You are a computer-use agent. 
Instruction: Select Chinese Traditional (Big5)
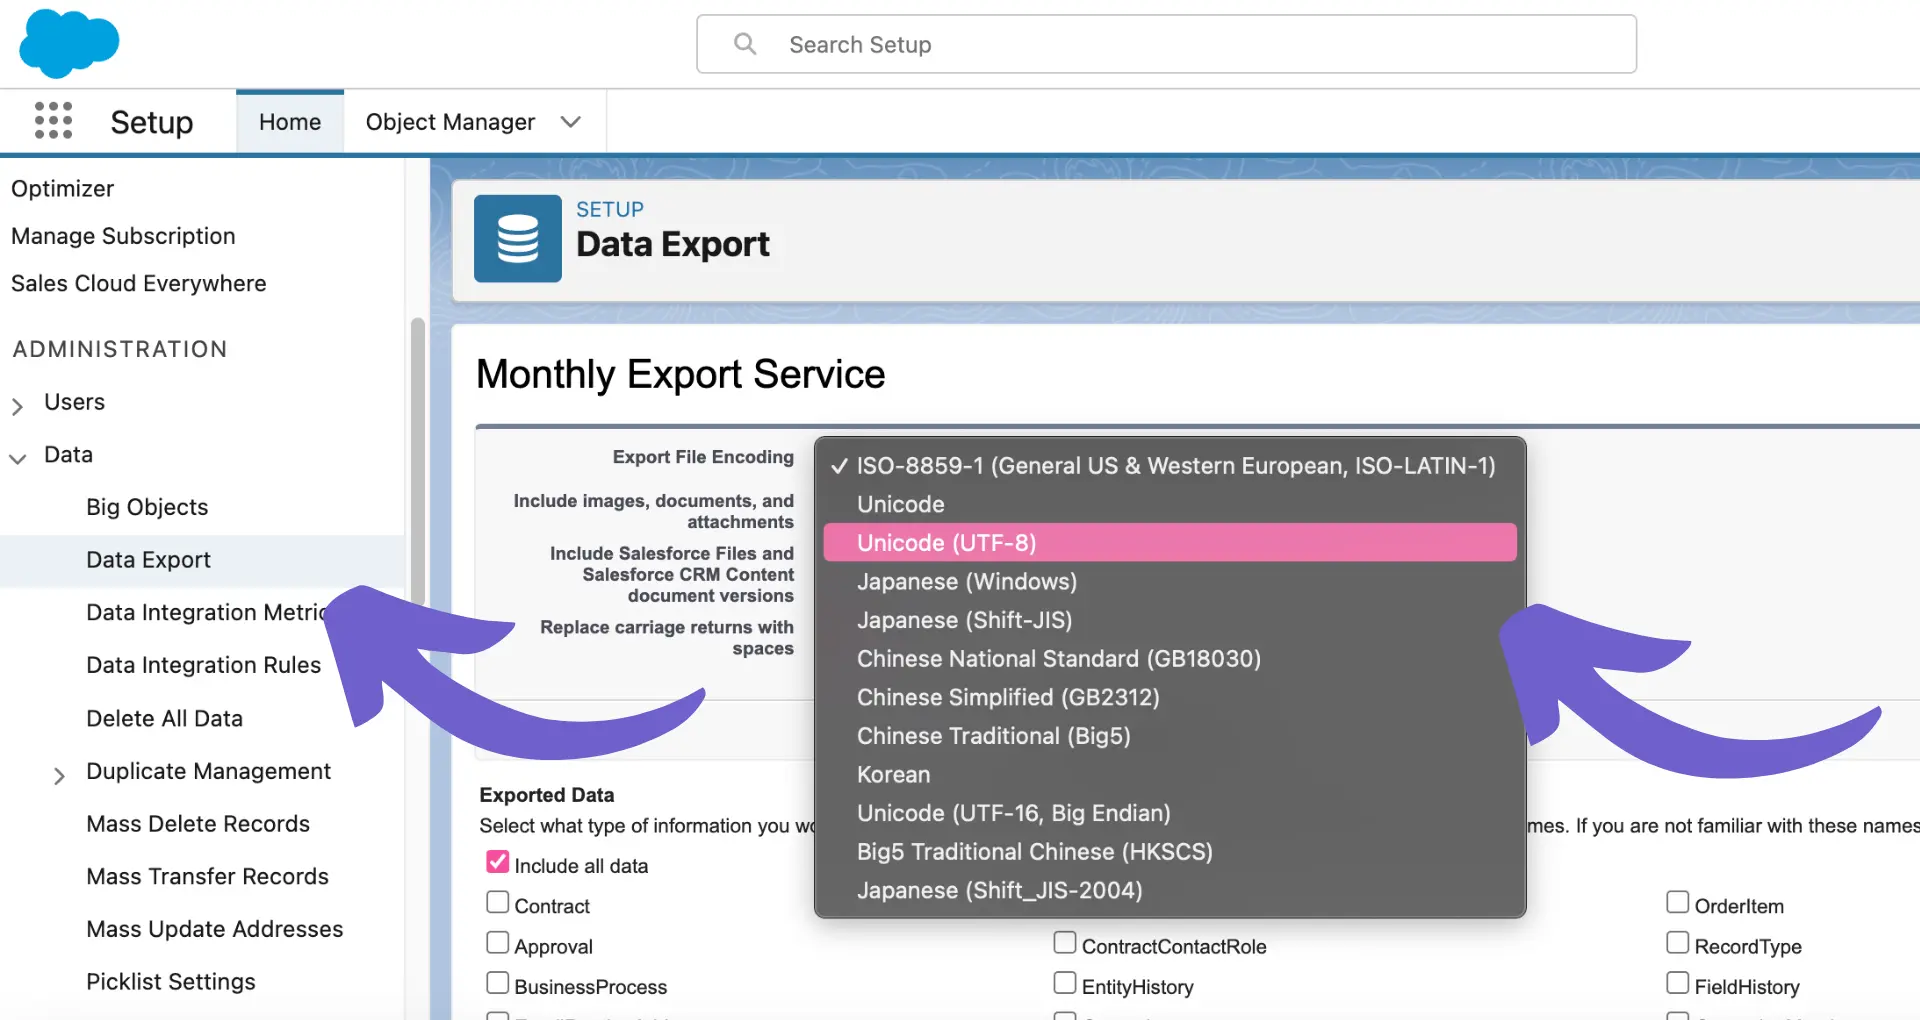tap(1170, 736)
